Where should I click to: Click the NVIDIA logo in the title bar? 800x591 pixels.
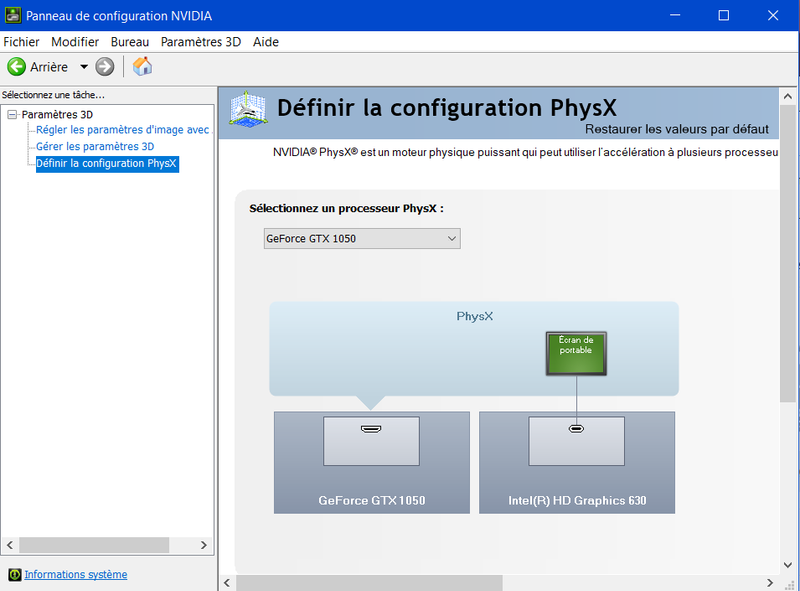(12, 16)
